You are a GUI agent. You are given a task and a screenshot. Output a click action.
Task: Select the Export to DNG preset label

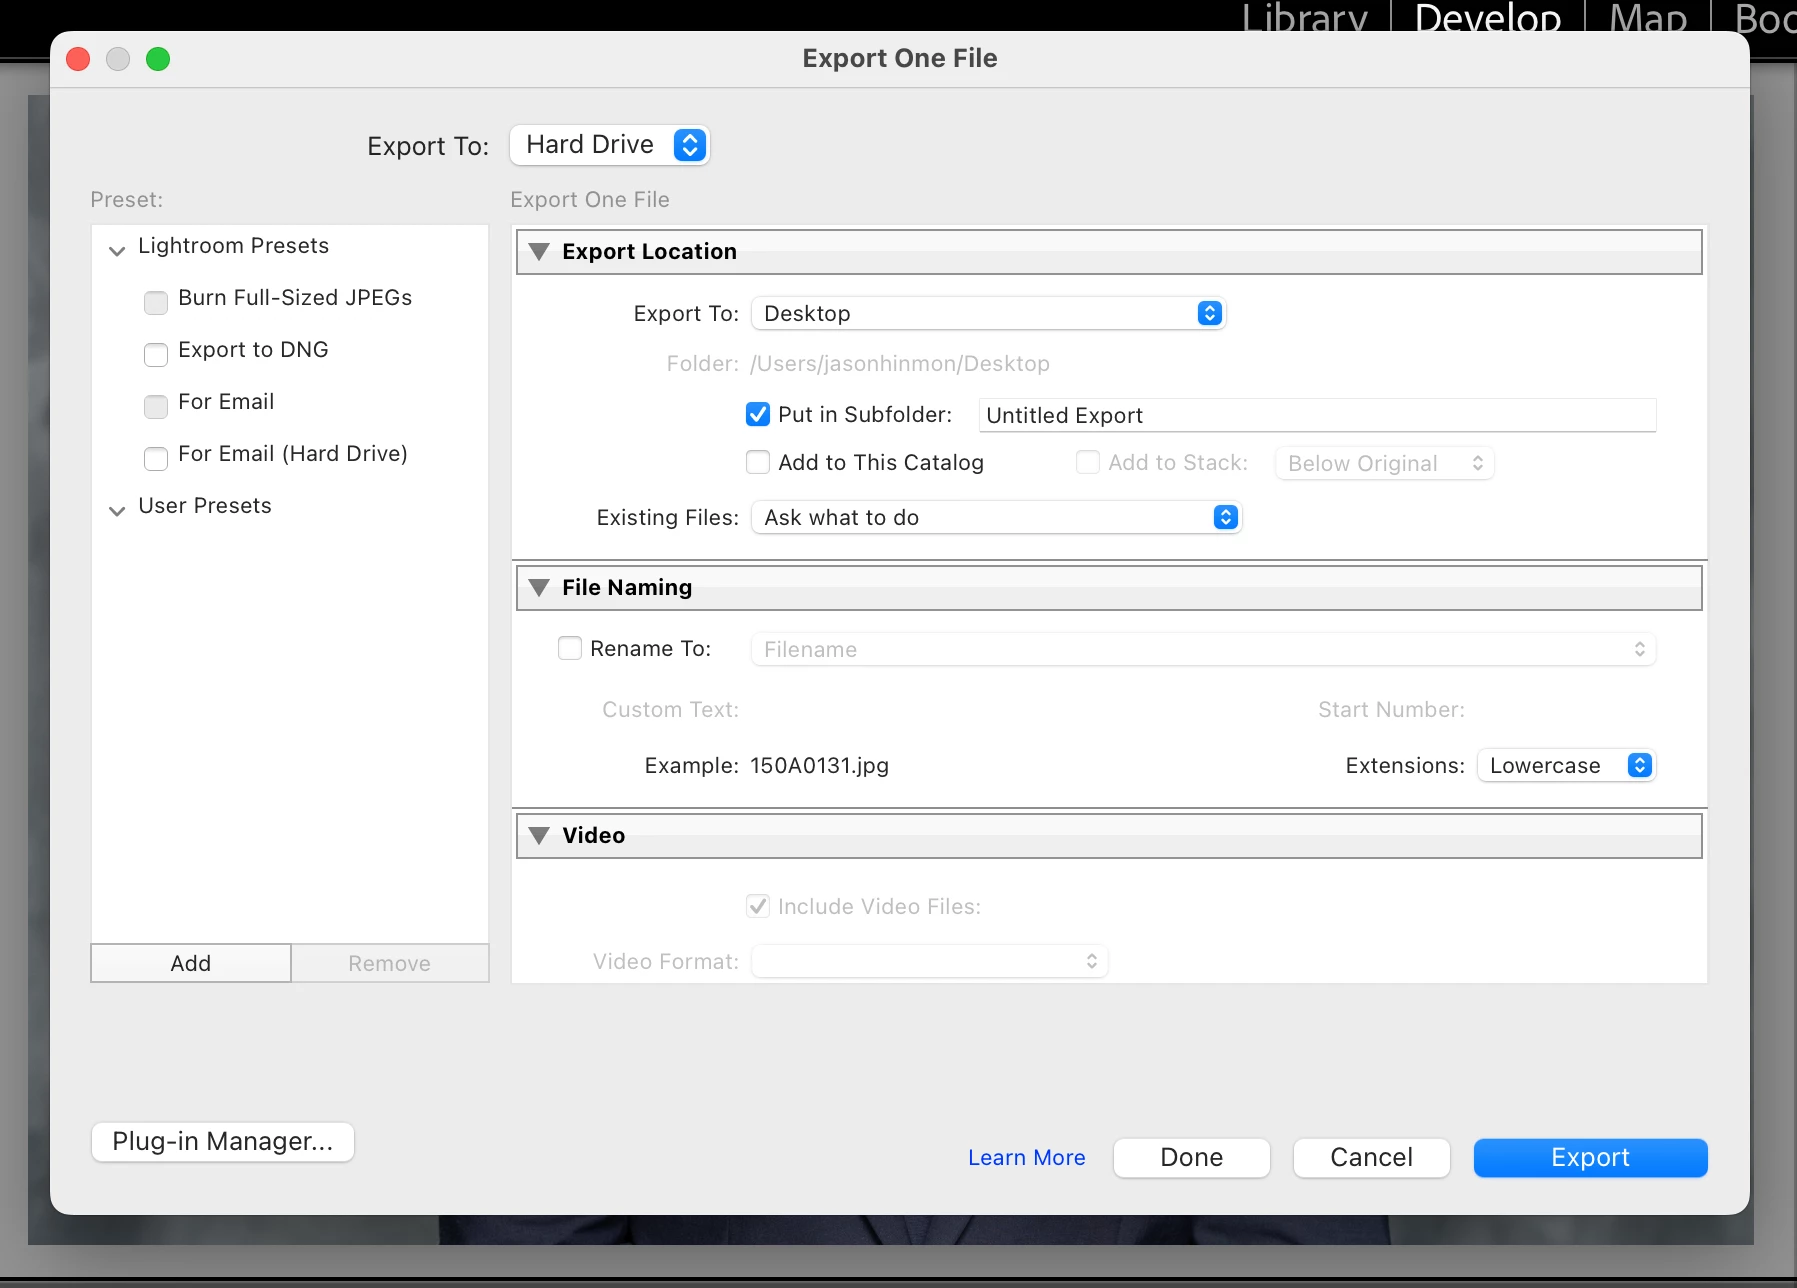[x=253, y=350]
